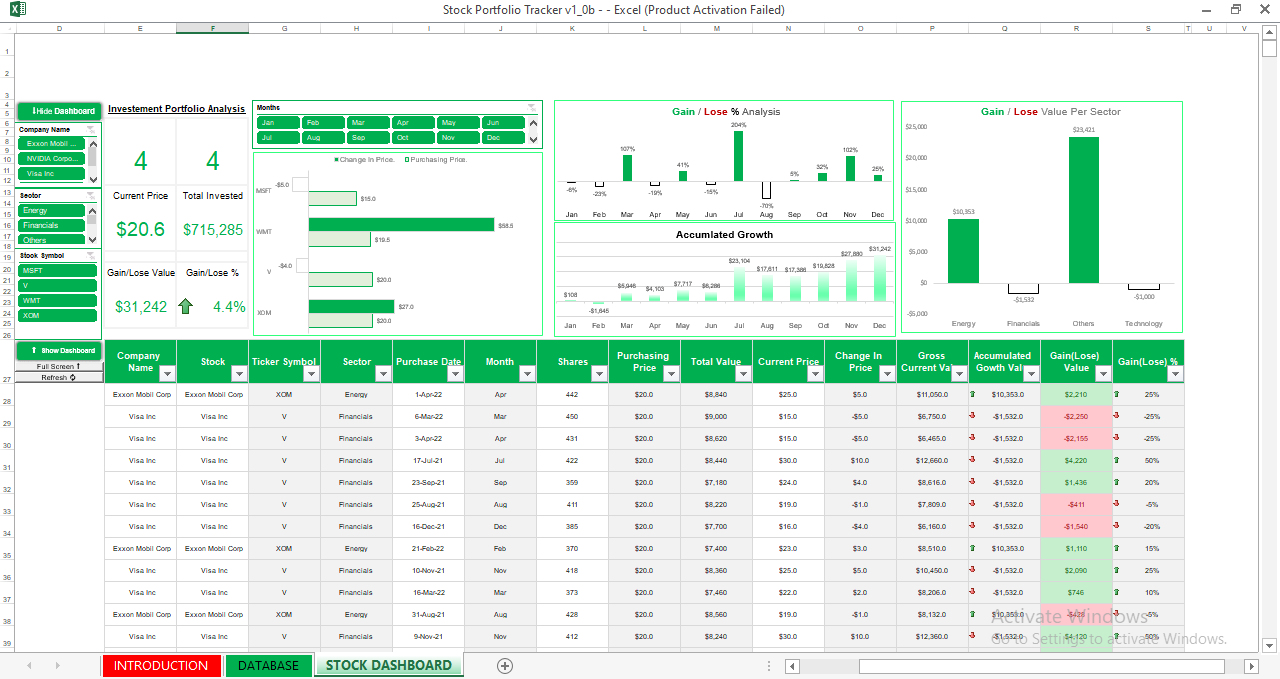Image resolution: width=1280 pixels, height=679 pixels.
Task: Open Month column filter dropdown
Action: 527,374
